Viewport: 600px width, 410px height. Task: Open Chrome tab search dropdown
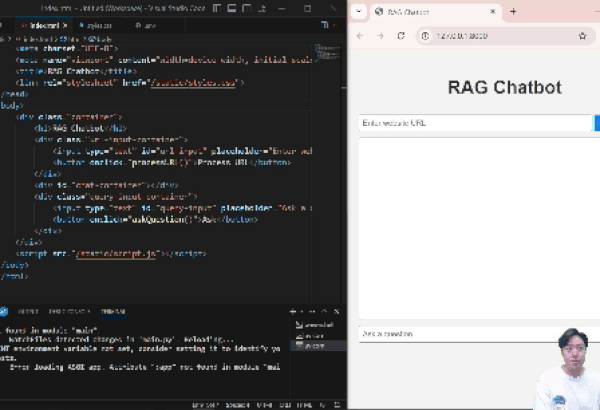pos(358,12)
